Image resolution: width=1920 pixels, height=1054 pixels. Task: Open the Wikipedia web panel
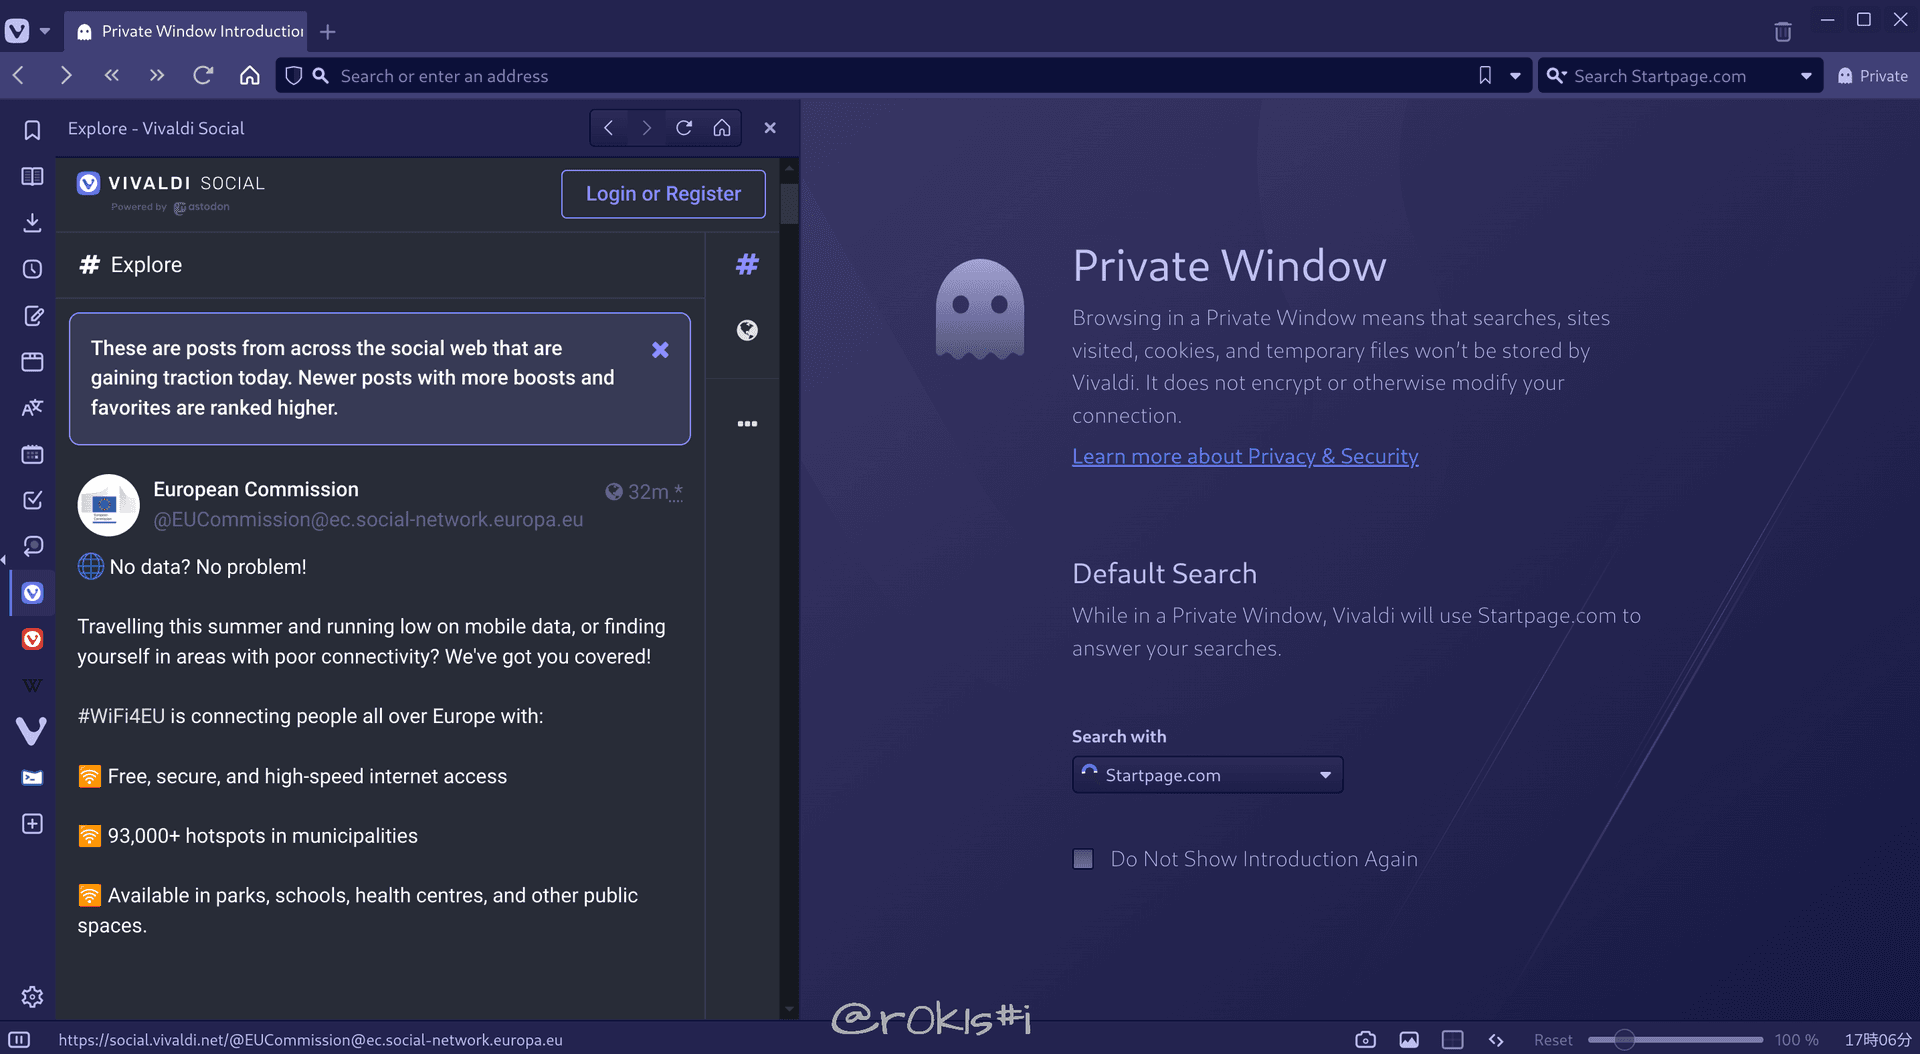click(x=32, y=685)
